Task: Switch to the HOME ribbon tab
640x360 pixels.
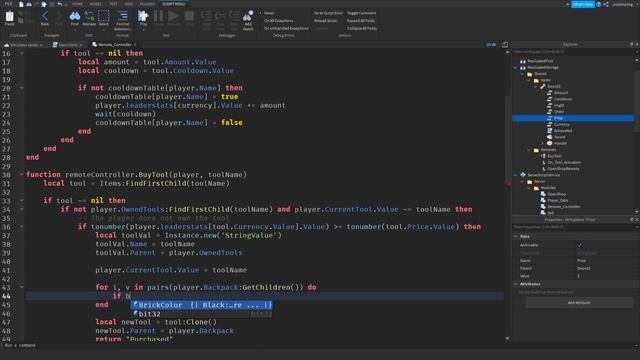Action: tap(77, 4)
